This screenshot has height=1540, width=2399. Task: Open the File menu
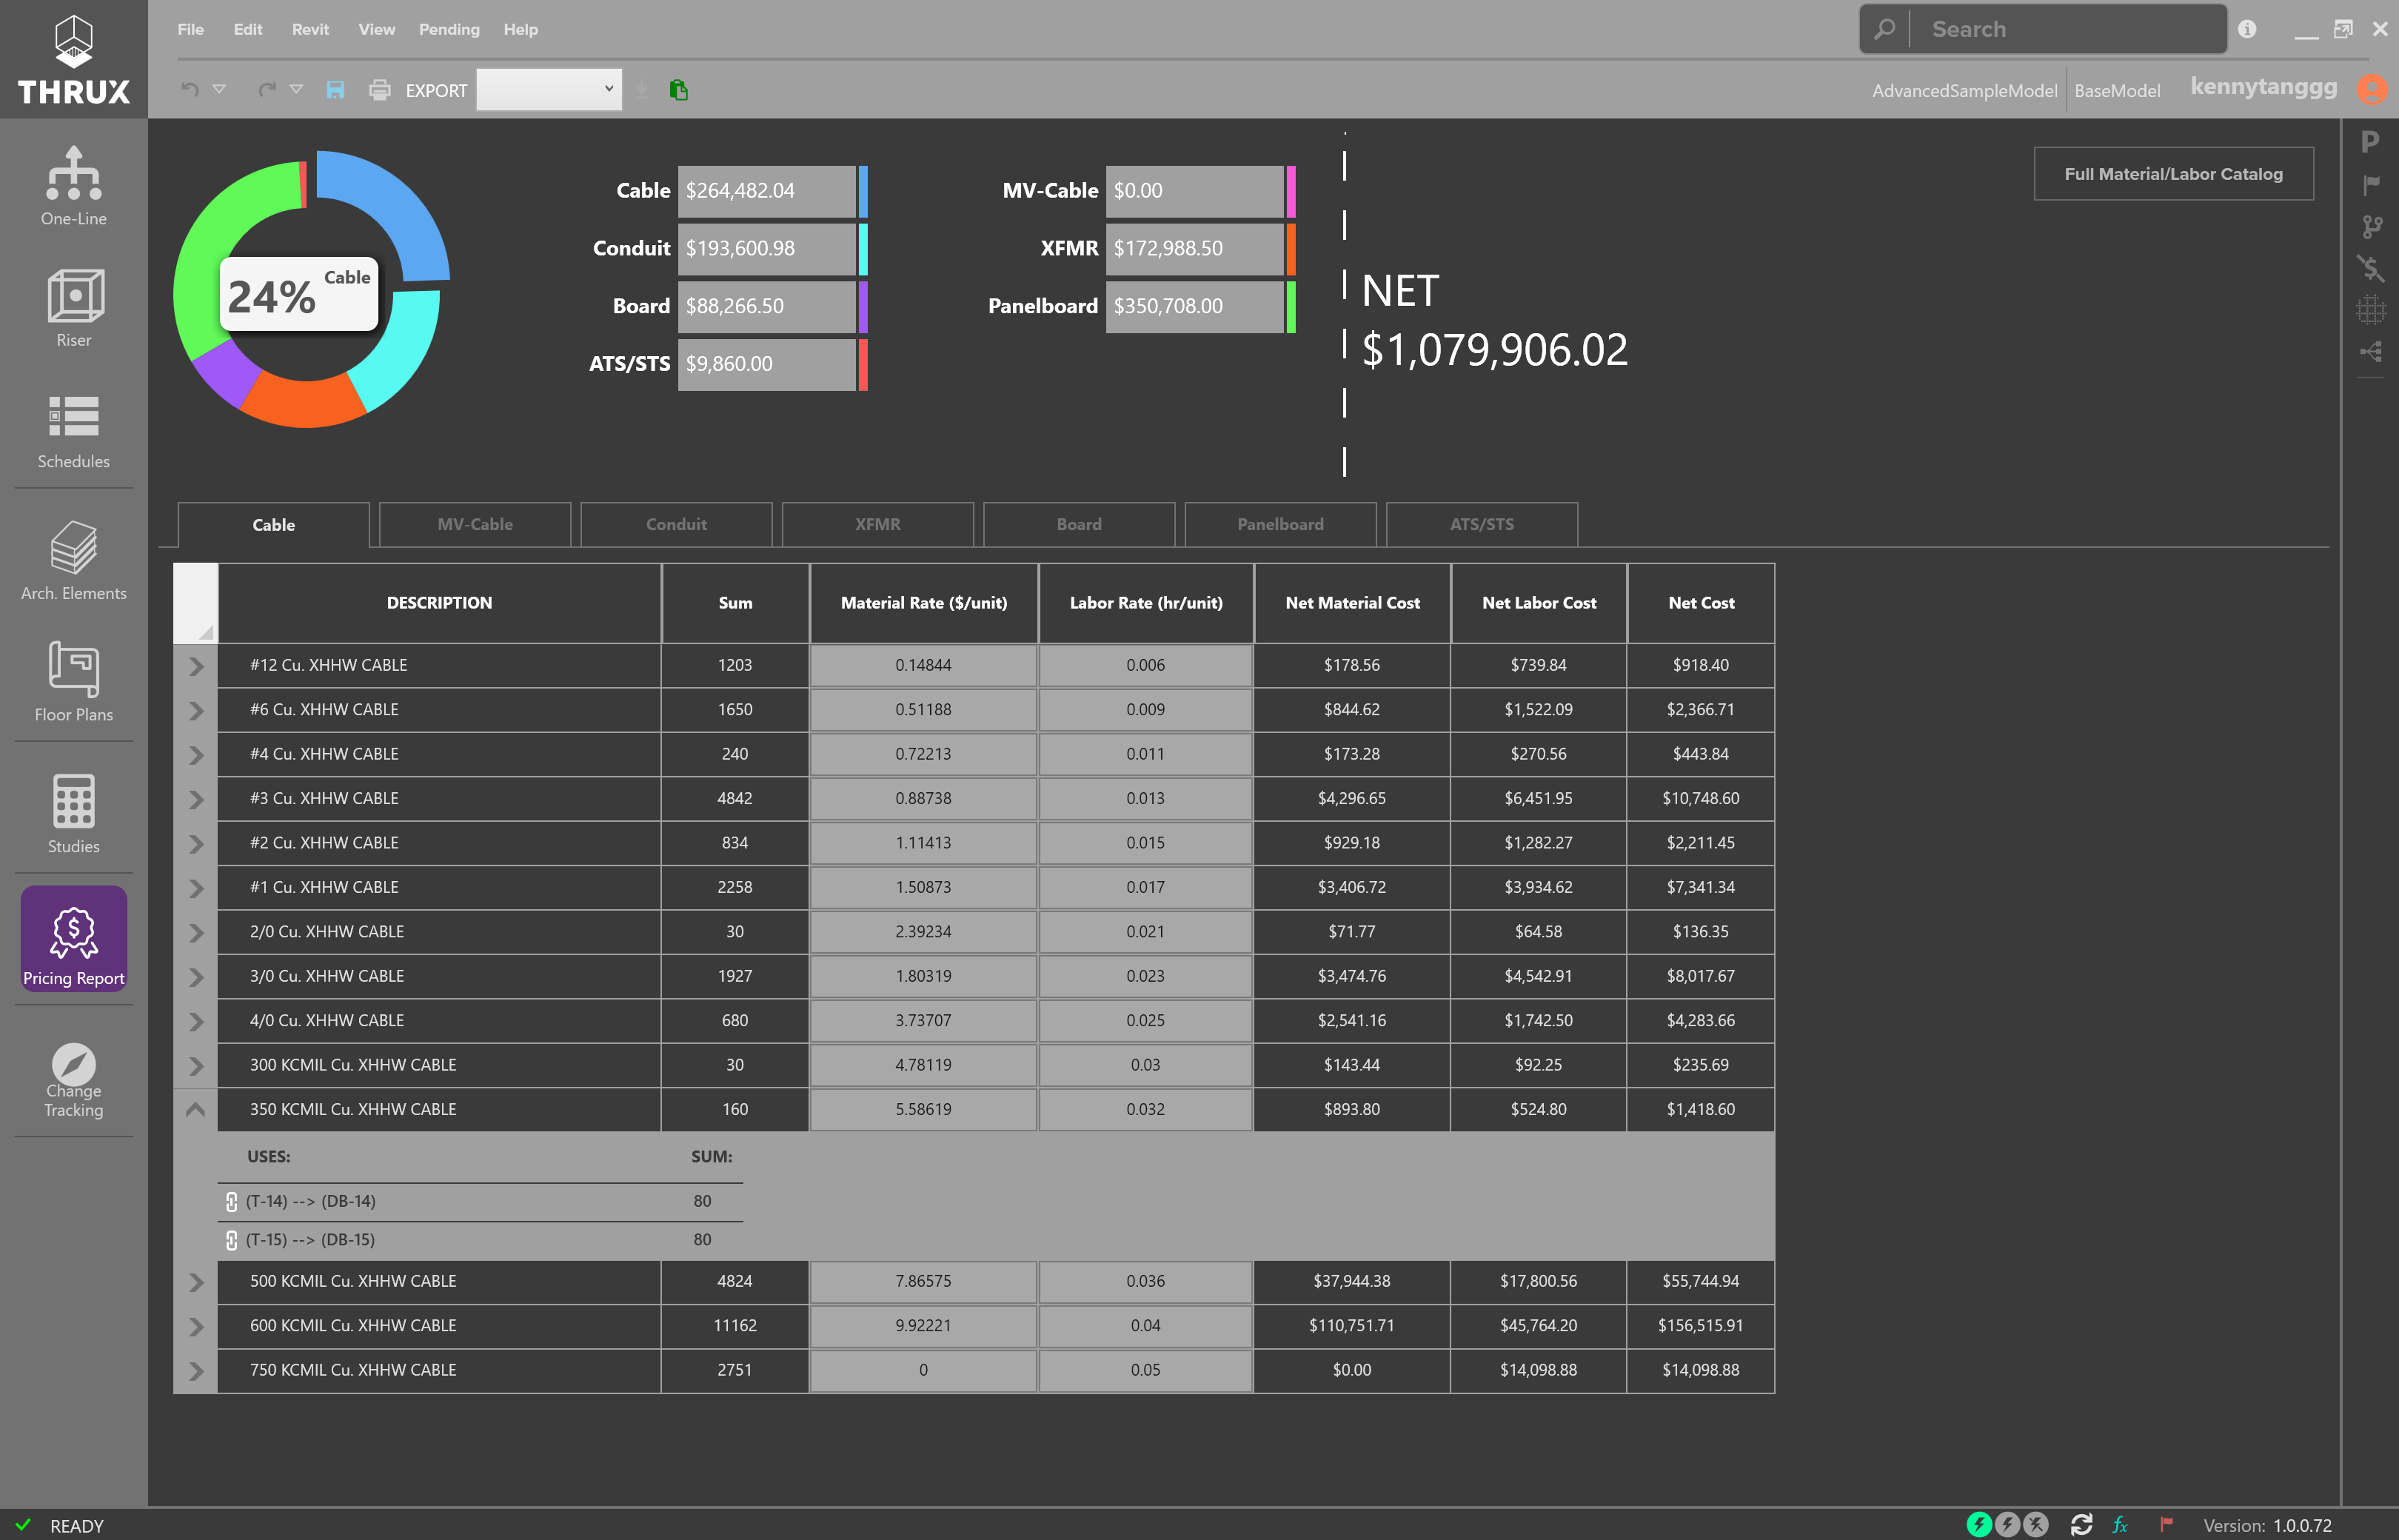[x=190, y=29]
